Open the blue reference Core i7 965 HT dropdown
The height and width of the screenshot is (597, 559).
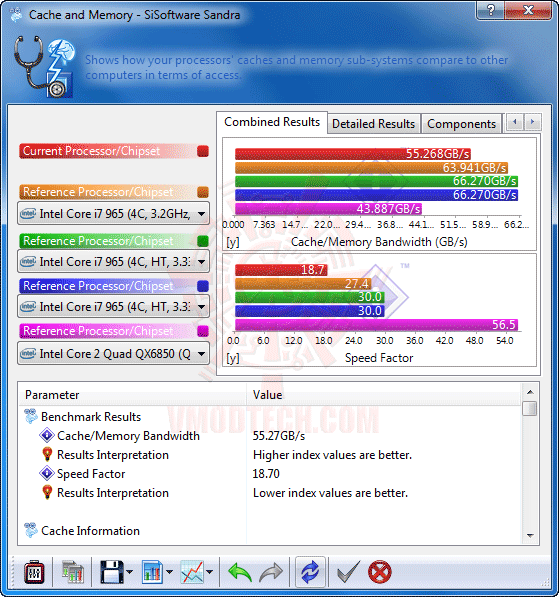tap(113, 306)
